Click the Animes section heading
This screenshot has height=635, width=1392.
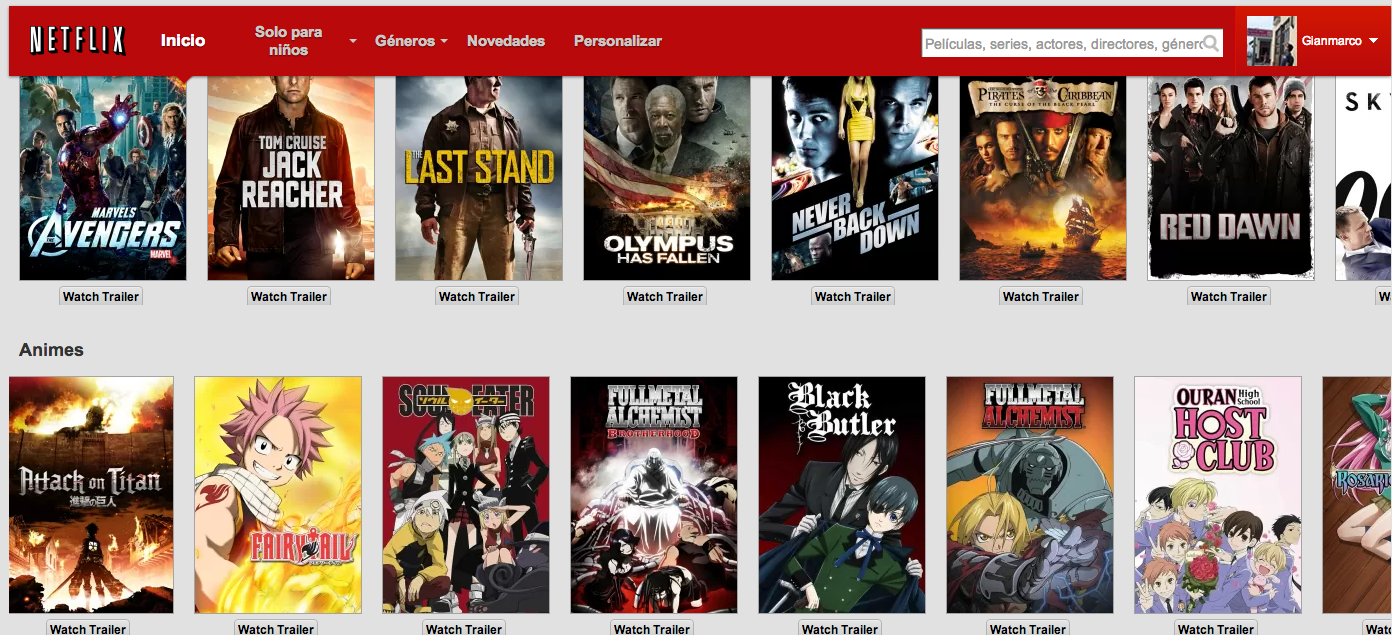[51, 350]
